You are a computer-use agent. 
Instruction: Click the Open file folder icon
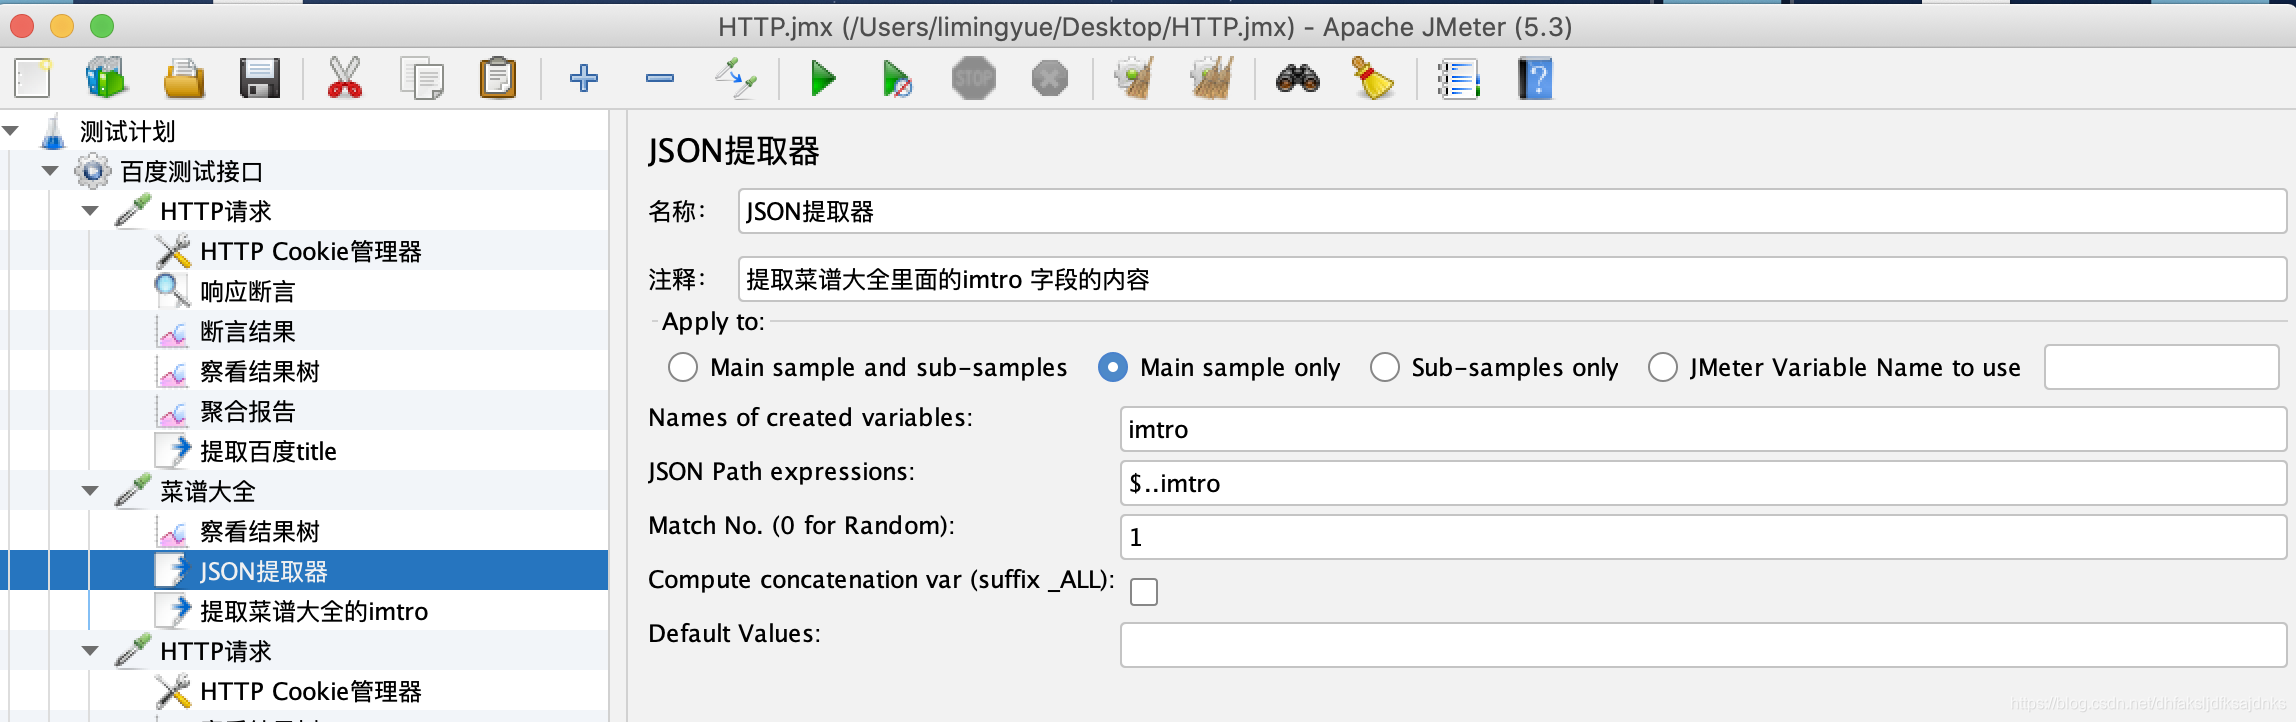tap(184, 78)
